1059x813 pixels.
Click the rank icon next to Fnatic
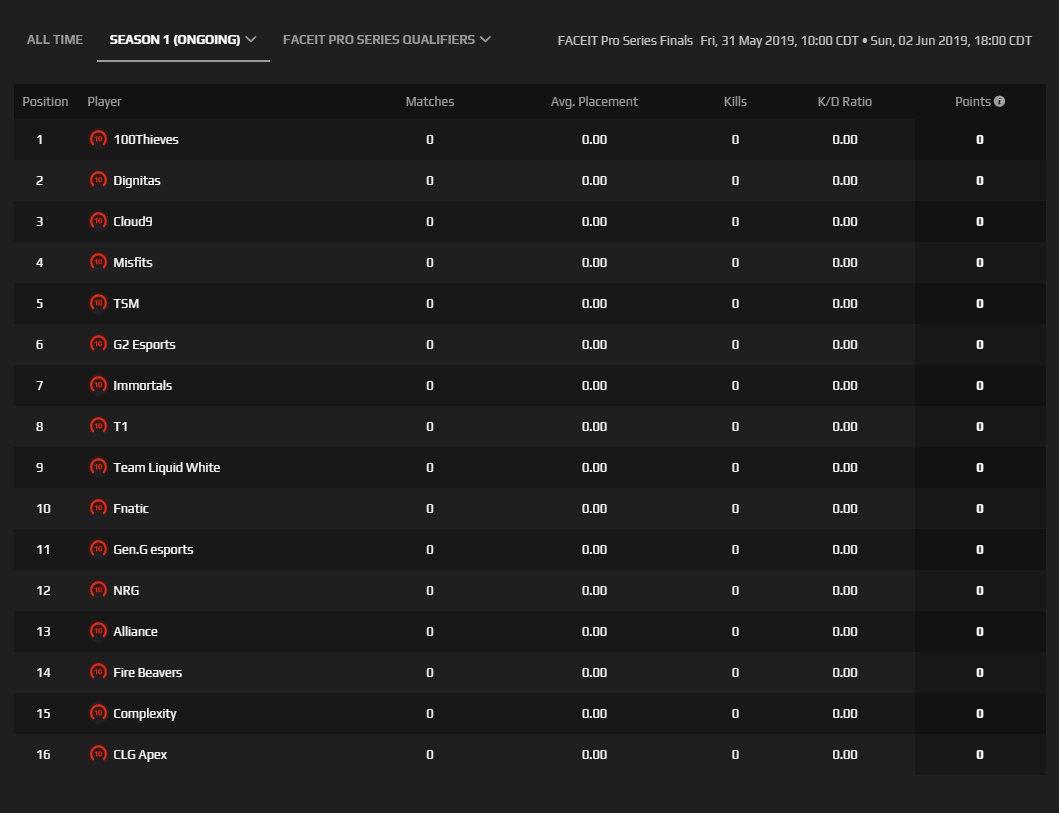[98, 508]
